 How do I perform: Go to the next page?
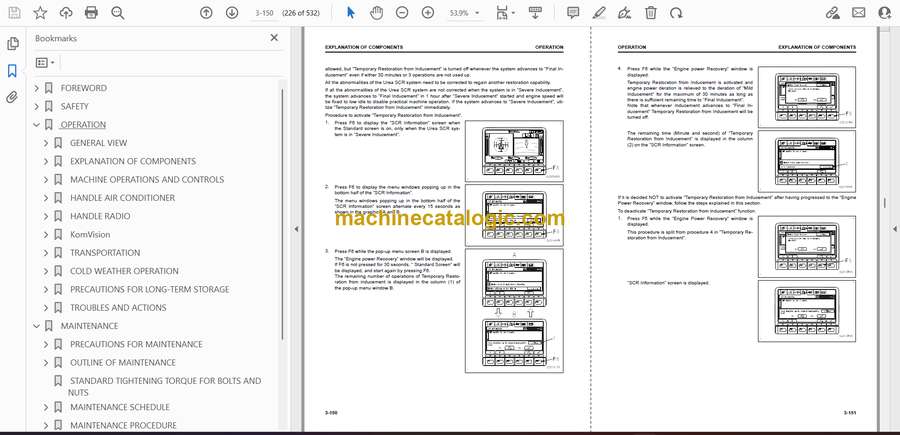click(x=232, y=13)
